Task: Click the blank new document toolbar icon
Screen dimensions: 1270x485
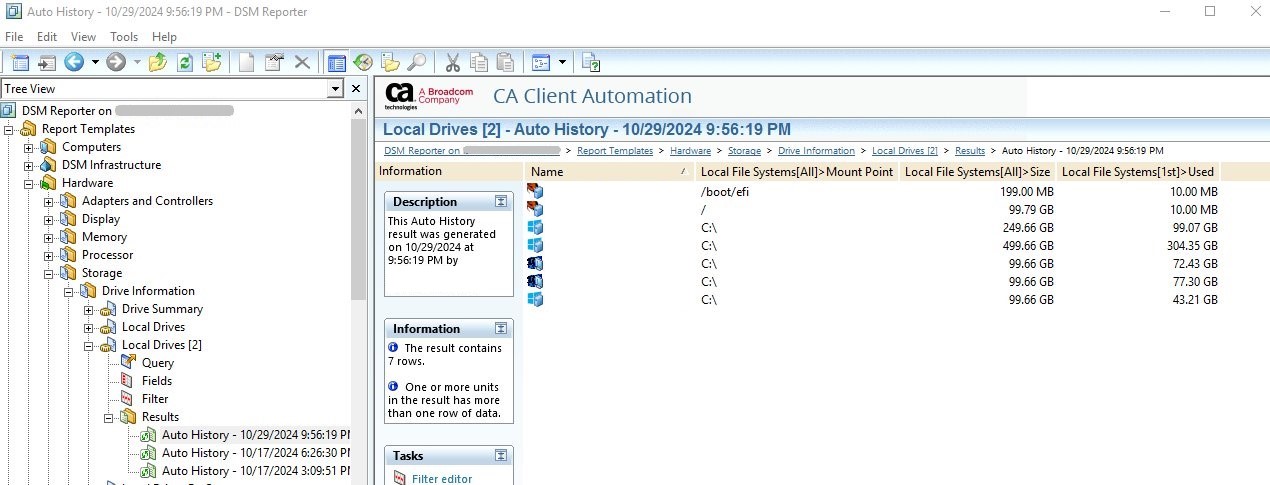Action: (x=246, y=62)
